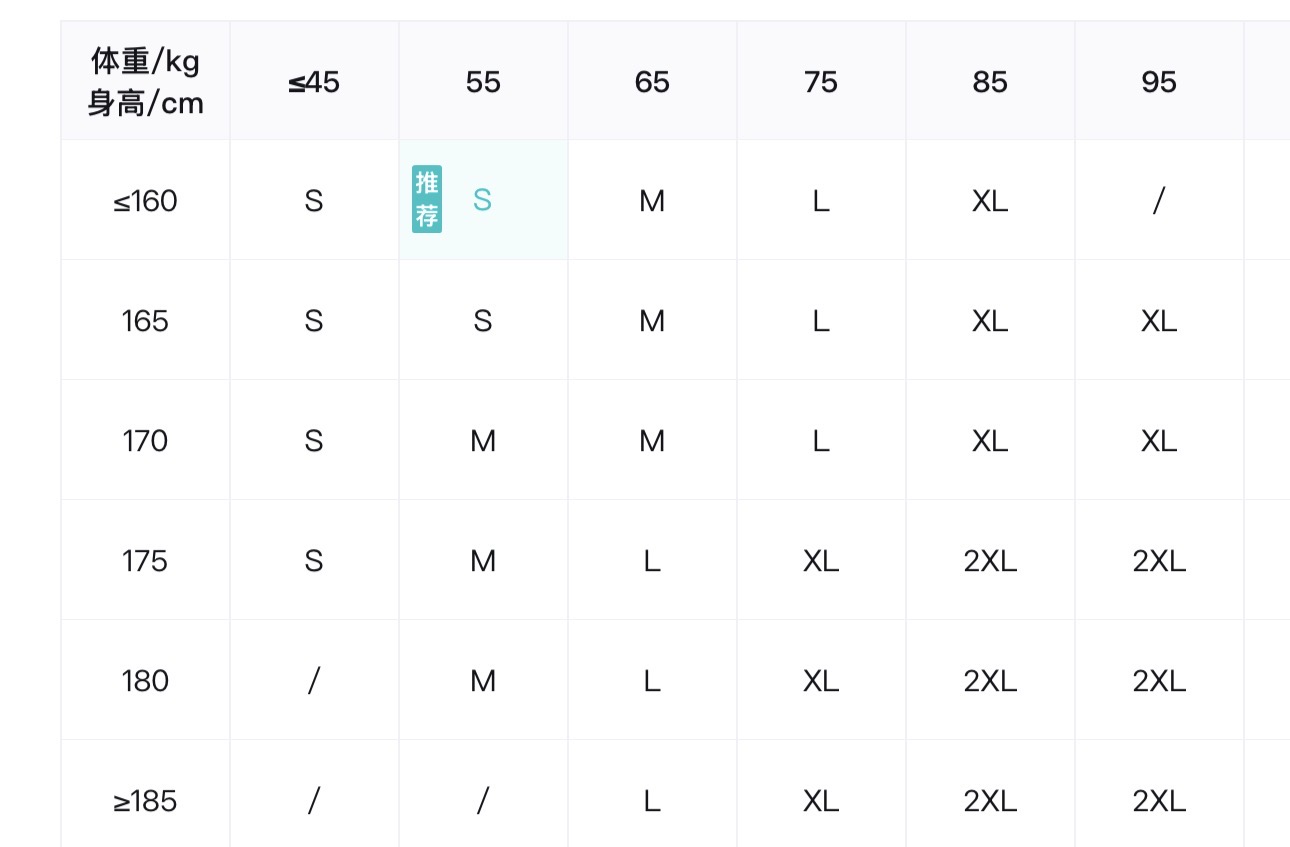Viewport: 1290px width, 847px height.
Task: Select the highlighted recommended S size cell
Action: coord(483,200)
